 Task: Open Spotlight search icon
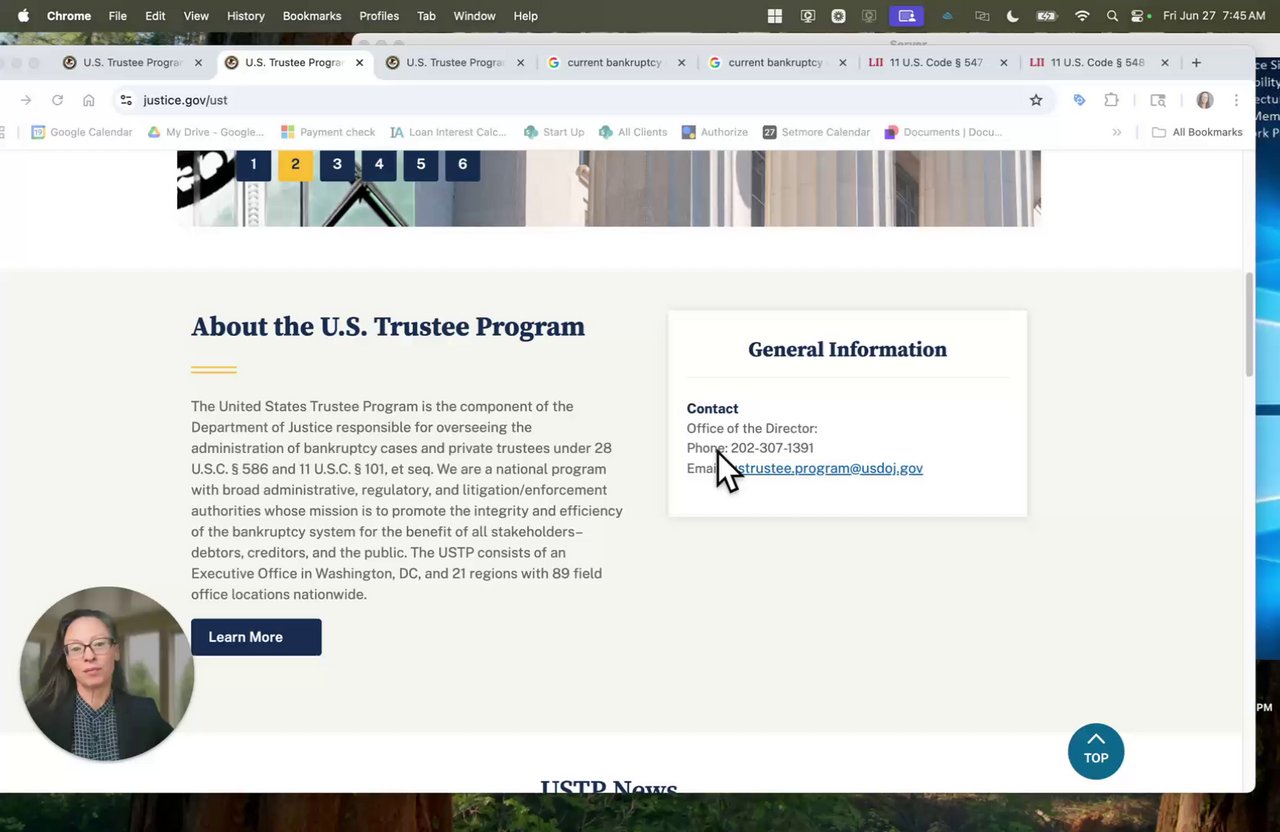[1112, 16]
